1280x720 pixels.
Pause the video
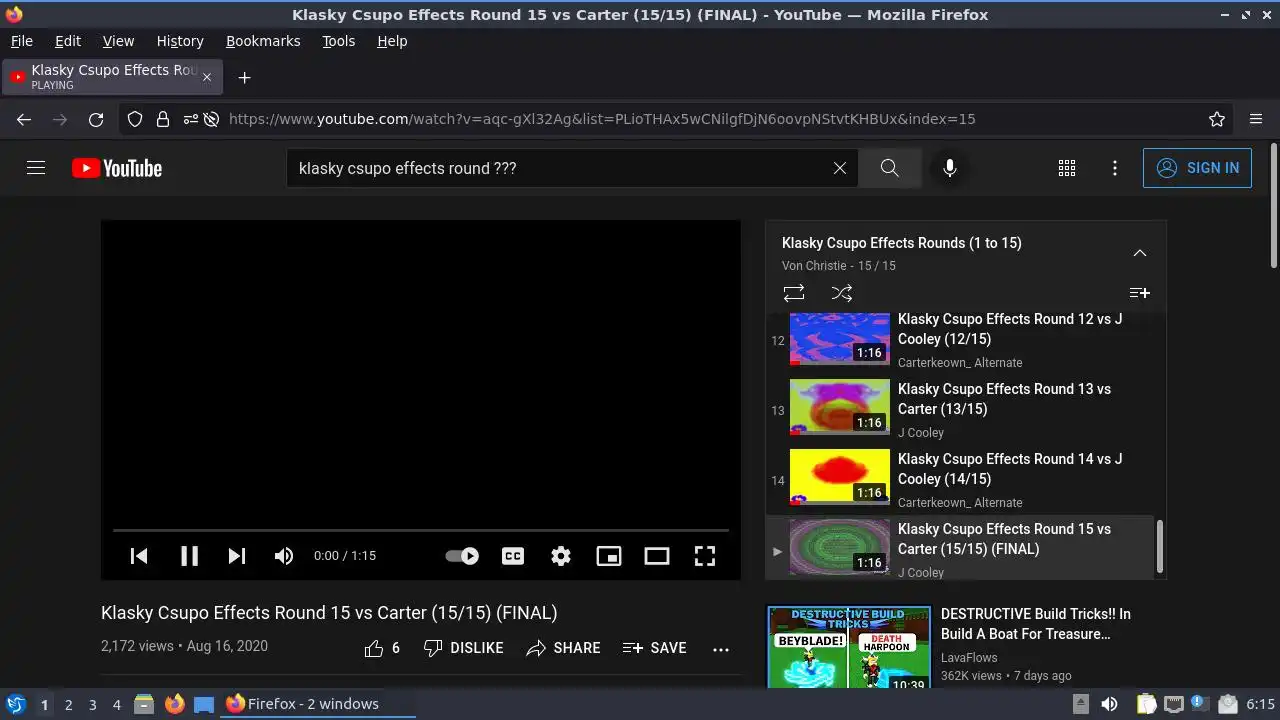(189, 556)
